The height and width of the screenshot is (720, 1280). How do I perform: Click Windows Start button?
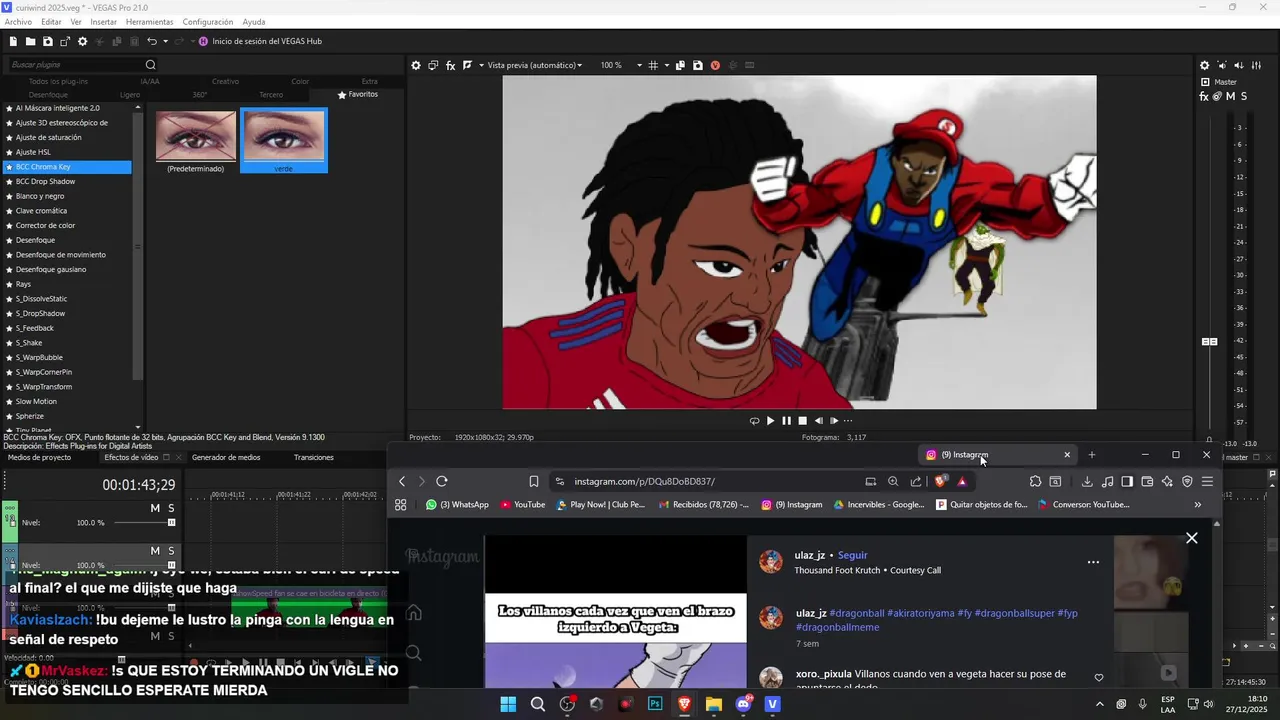point(508,704)
